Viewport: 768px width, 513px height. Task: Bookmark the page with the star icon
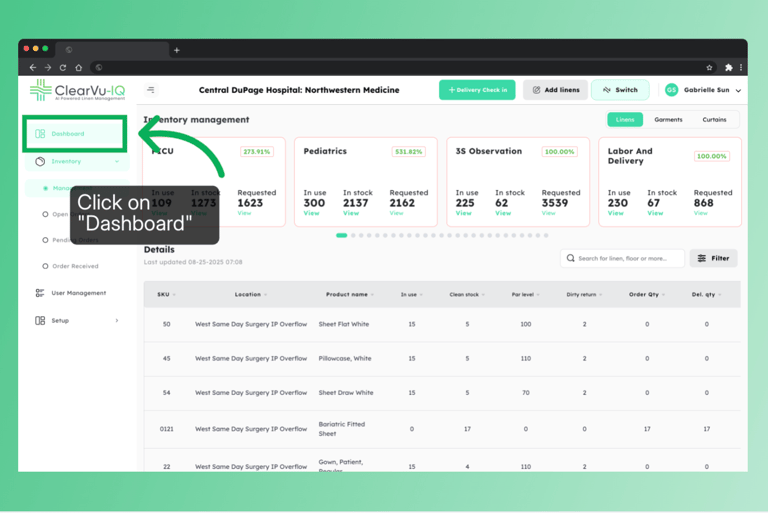[709, 68]
